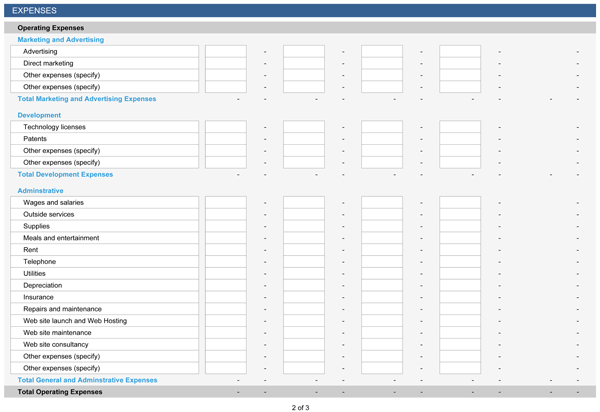Screen dimensions: 600x412
Task: Click the EXPENSES header title
Action: point(34,11)
